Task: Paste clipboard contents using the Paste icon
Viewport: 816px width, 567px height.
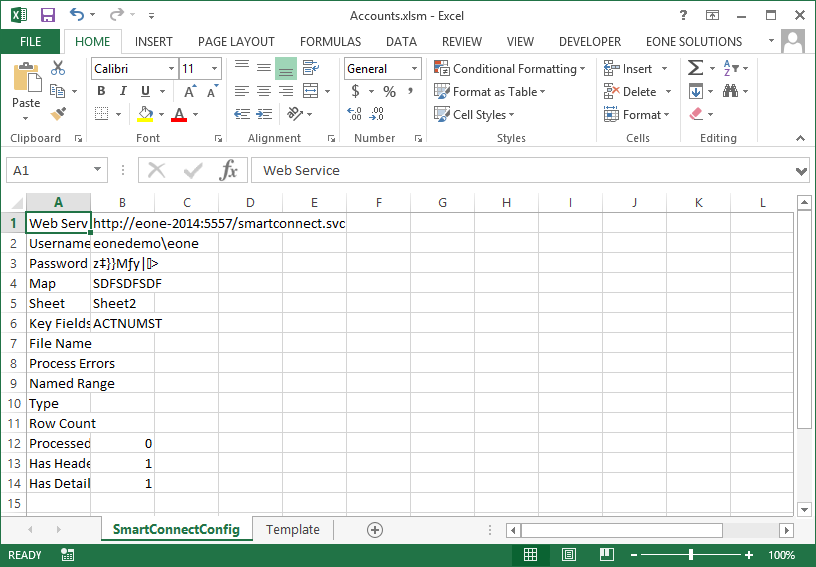Action: (x=26, y=78)
